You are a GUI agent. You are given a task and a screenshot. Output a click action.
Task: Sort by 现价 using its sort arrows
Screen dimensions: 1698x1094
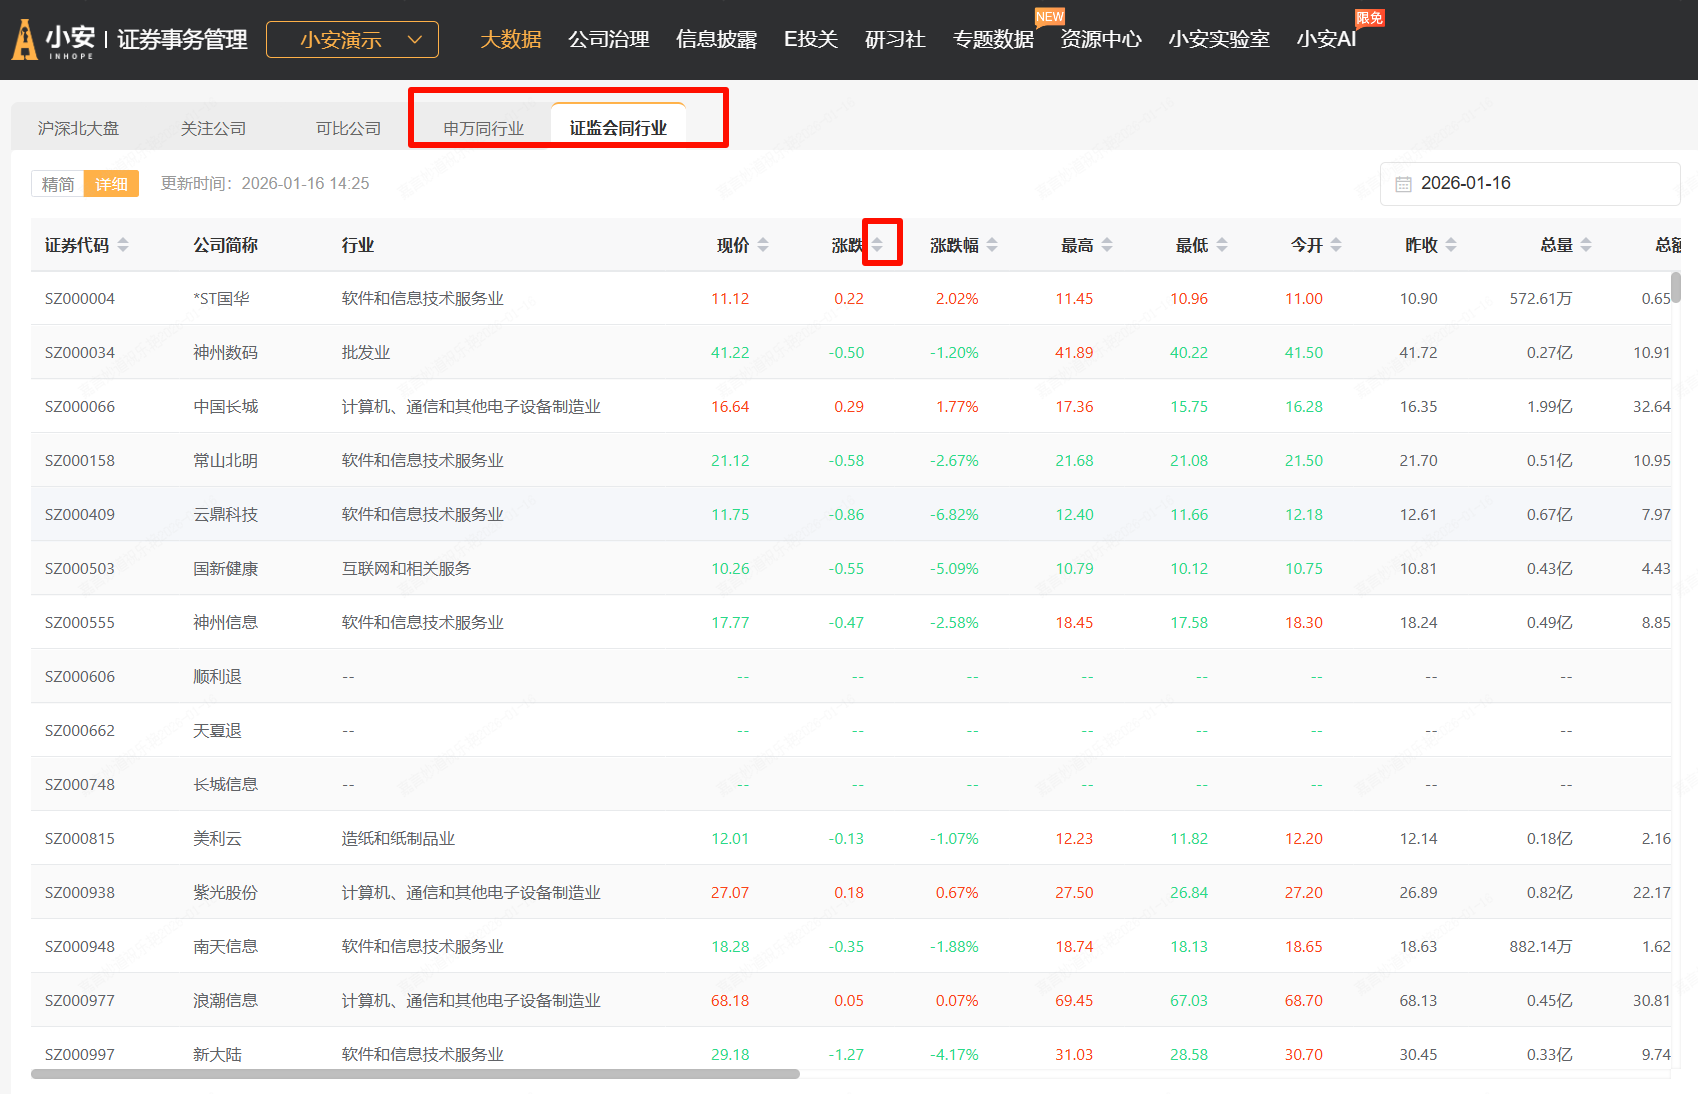(763, 245)
